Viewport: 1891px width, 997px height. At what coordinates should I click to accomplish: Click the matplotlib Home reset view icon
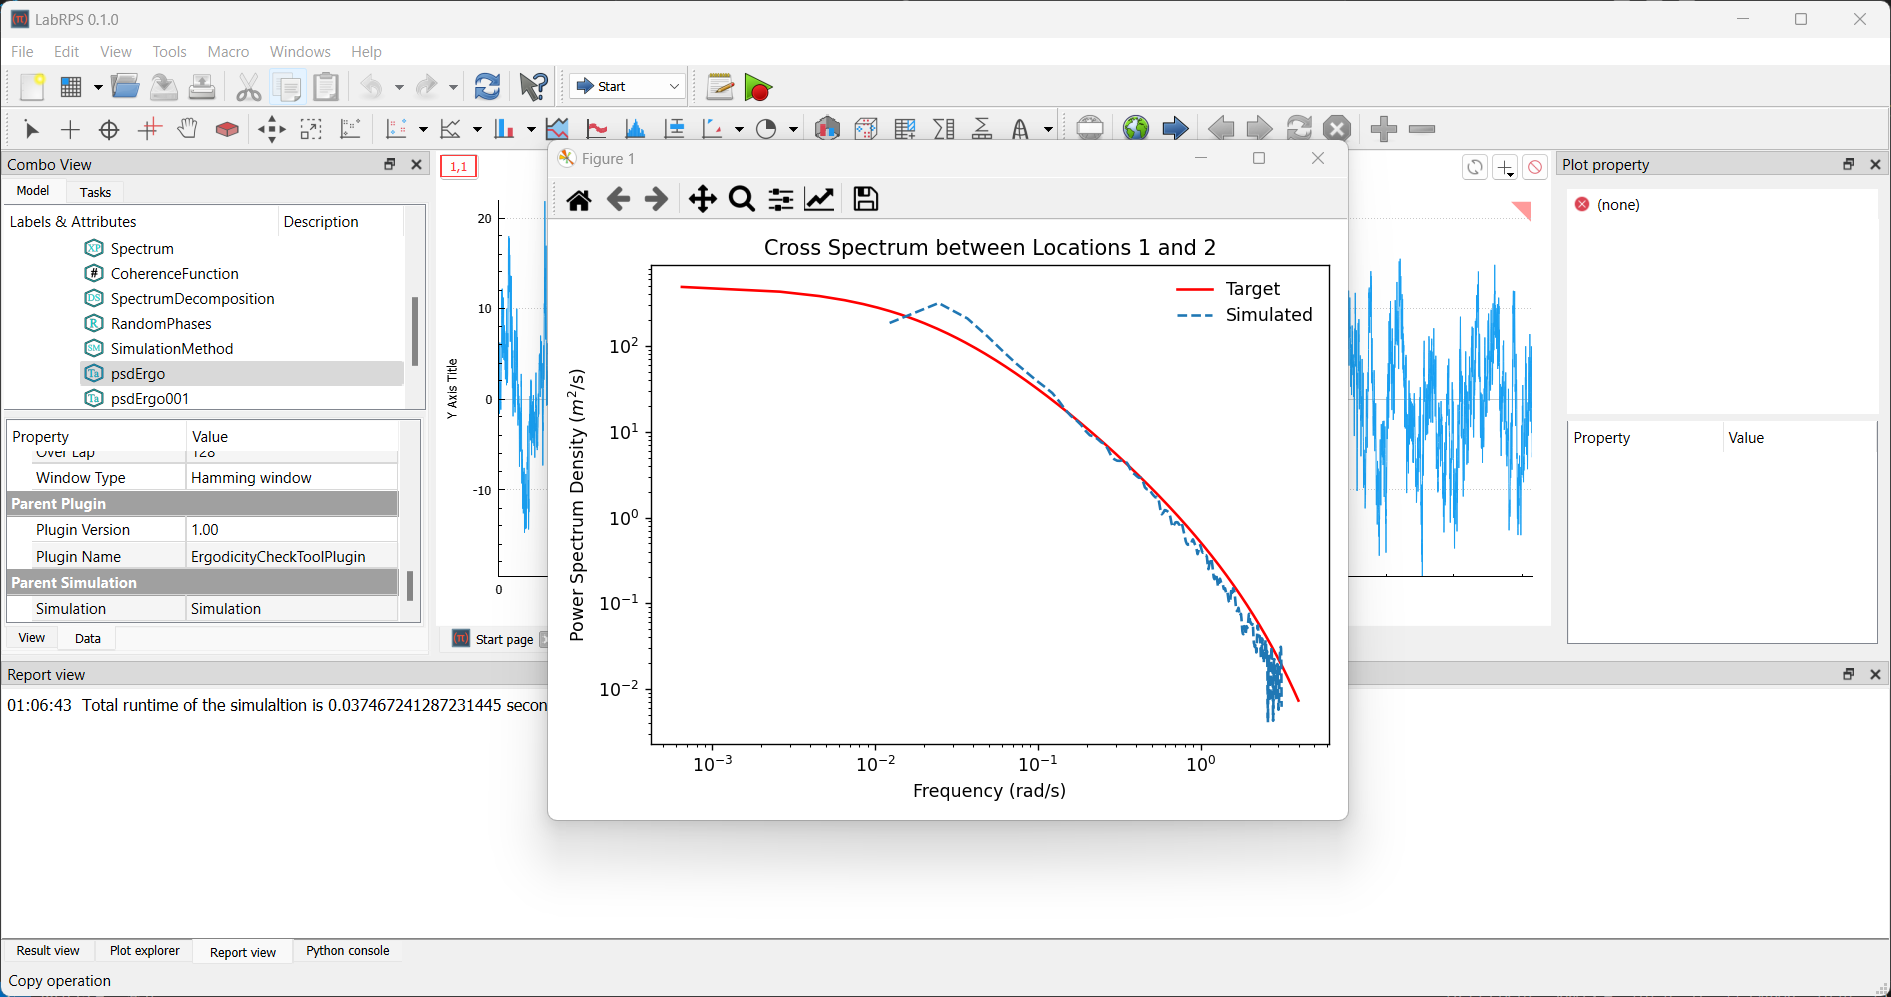click(578, 200)
